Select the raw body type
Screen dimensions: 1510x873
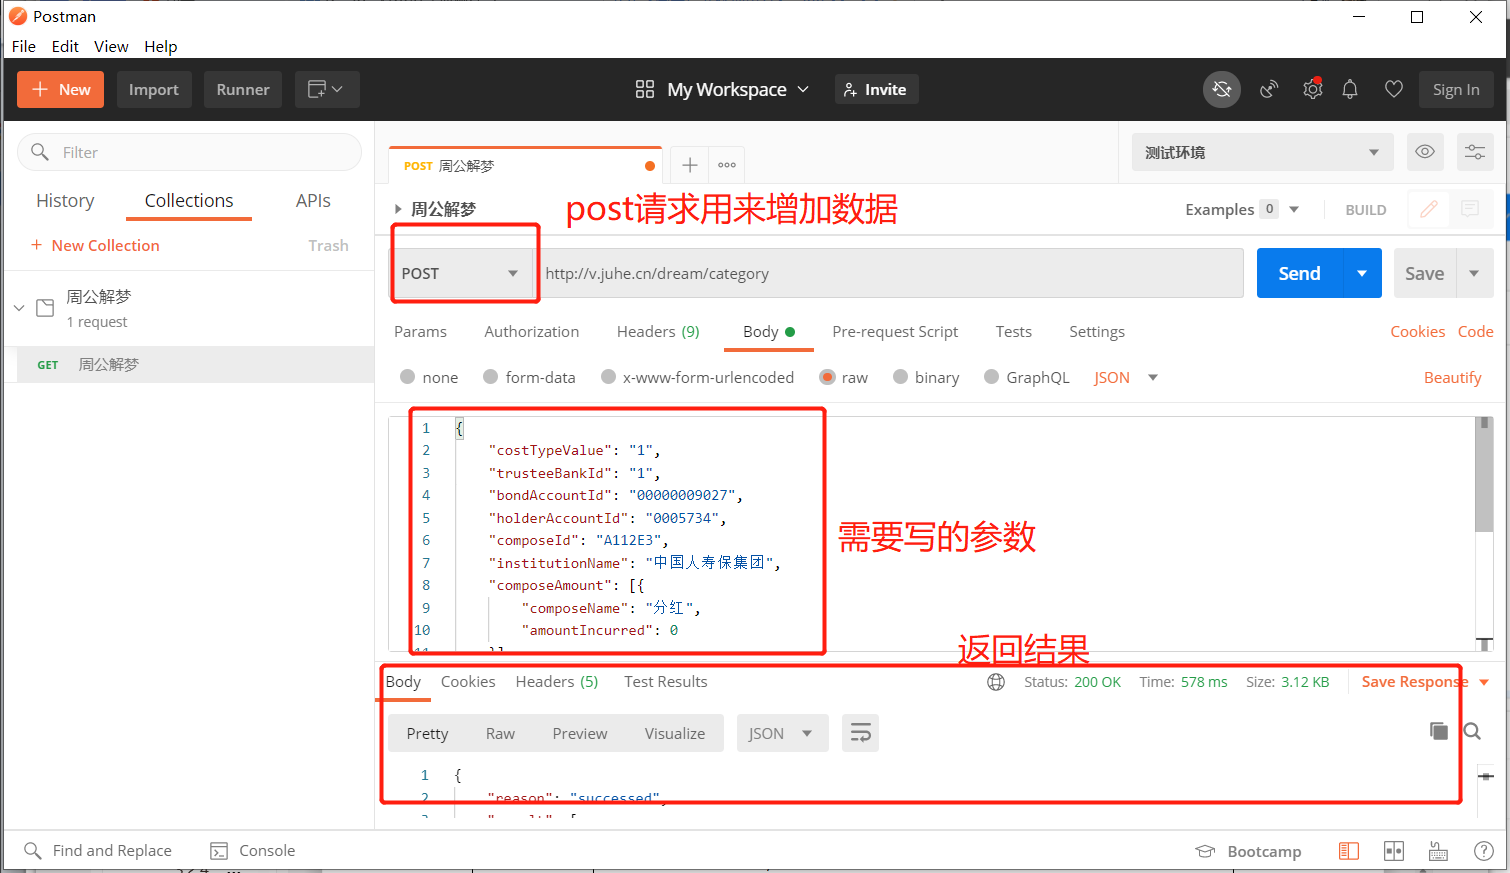click(827, 377)
